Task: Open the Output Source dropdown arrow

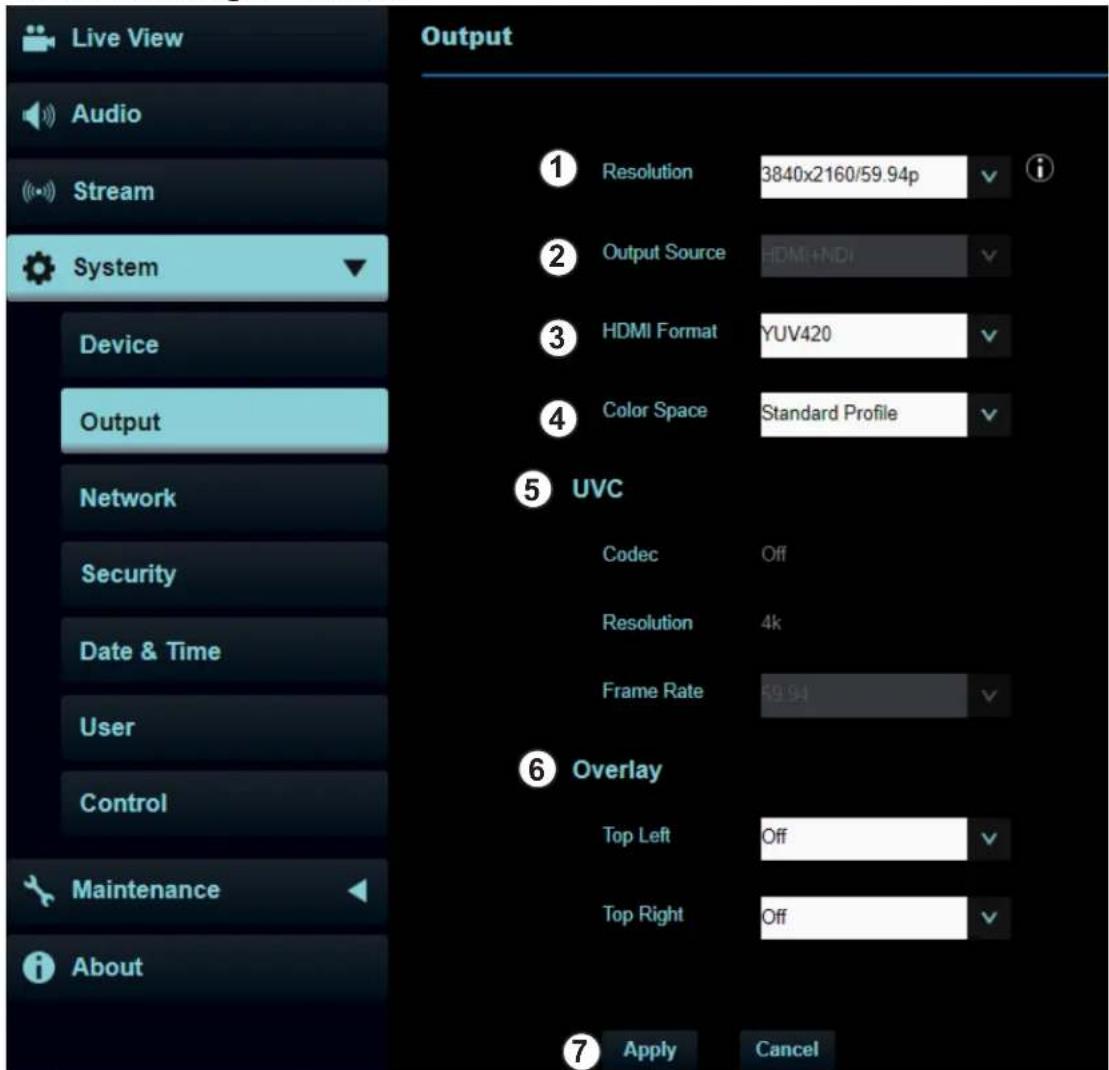Action: point(989,255)
